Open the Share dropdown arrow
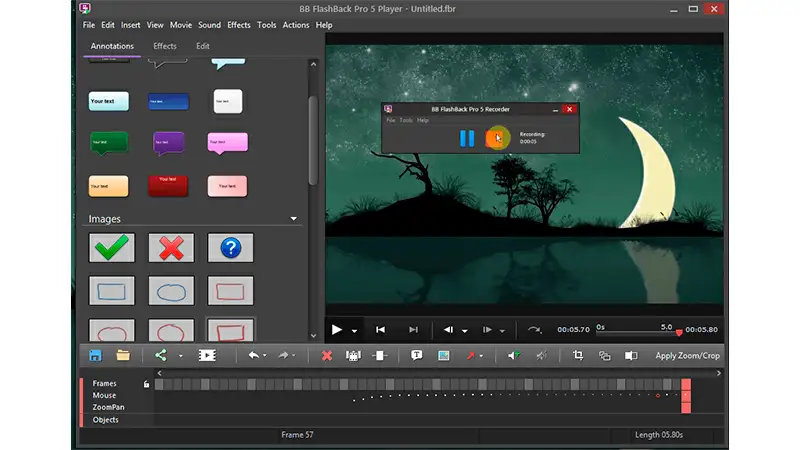 [x=181, y=356]
